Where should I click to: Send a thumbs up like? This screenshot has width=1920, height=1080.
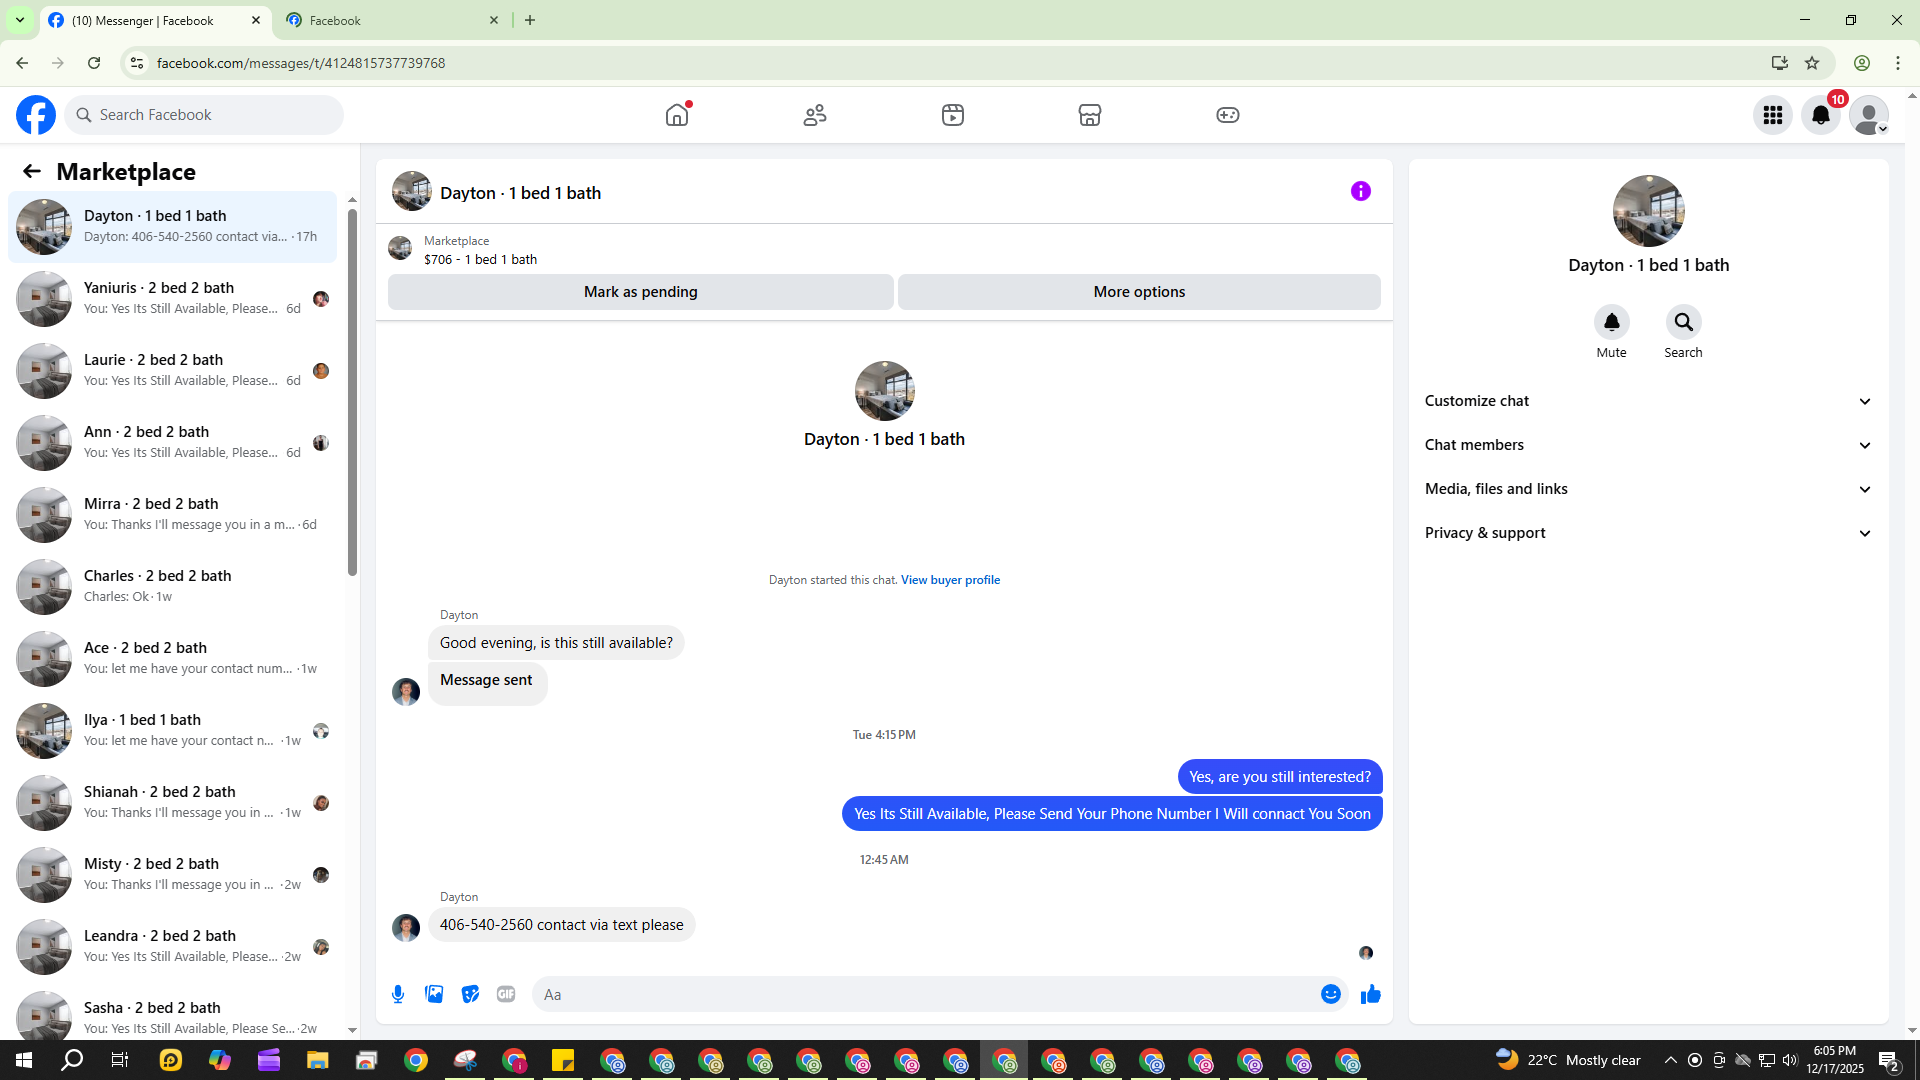click(1371, 994)
